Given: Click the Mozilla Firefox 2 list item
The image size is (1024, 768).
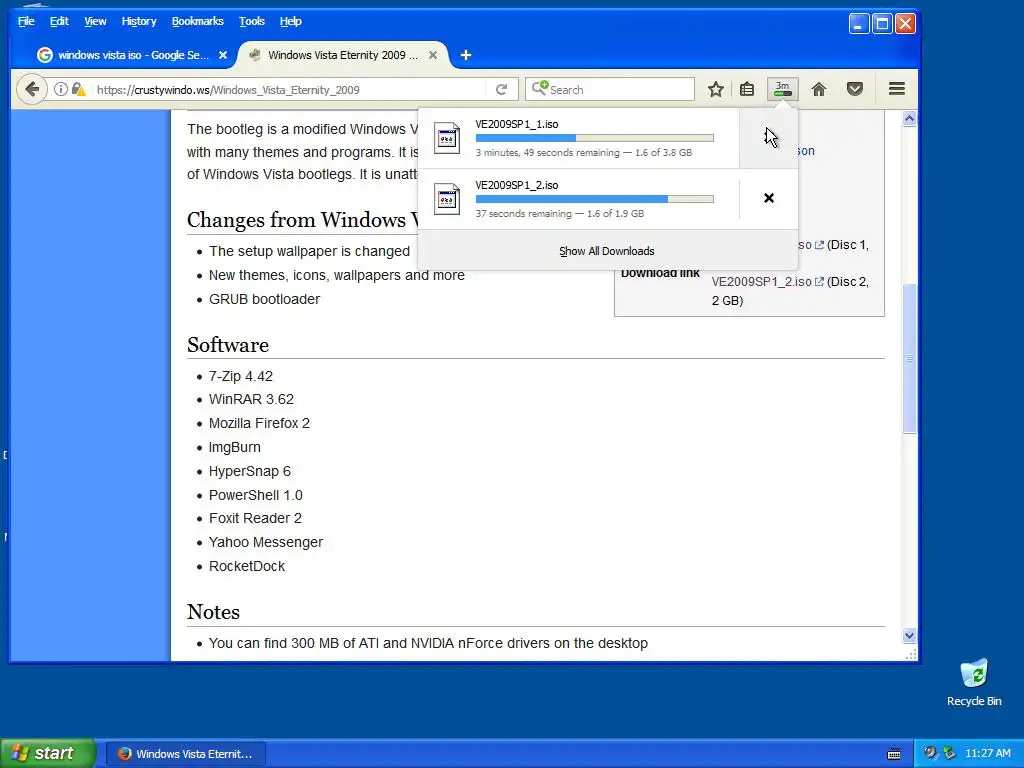Looking at the screenshot, I should [259, 424].
